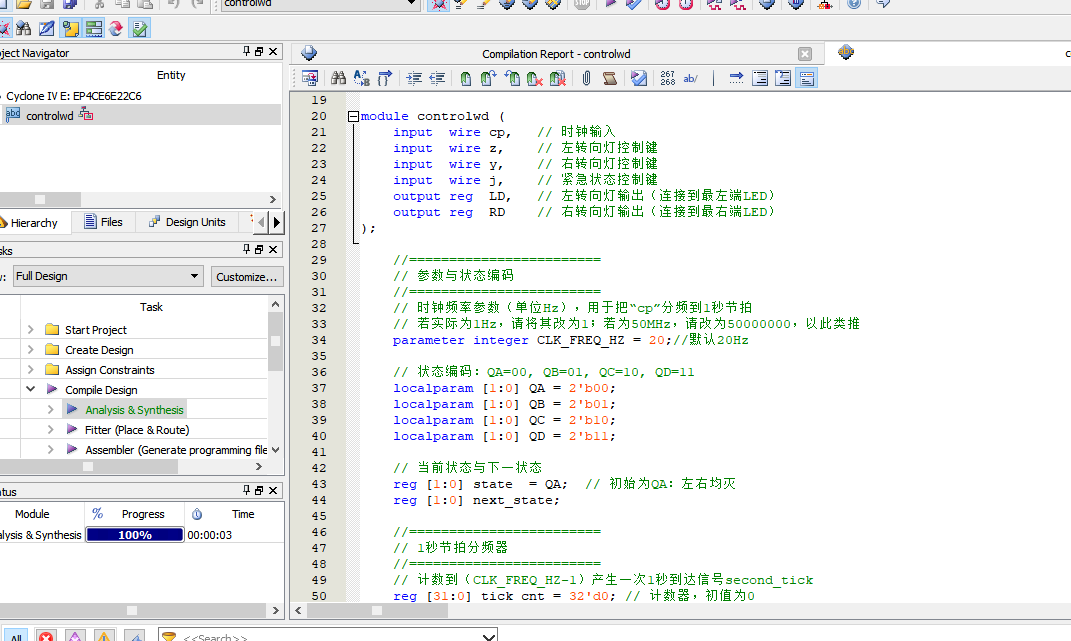Click the second page outline icon left of the highlighted one
This screenshot has width=1071, height=641.
click(x=760, y=78)
